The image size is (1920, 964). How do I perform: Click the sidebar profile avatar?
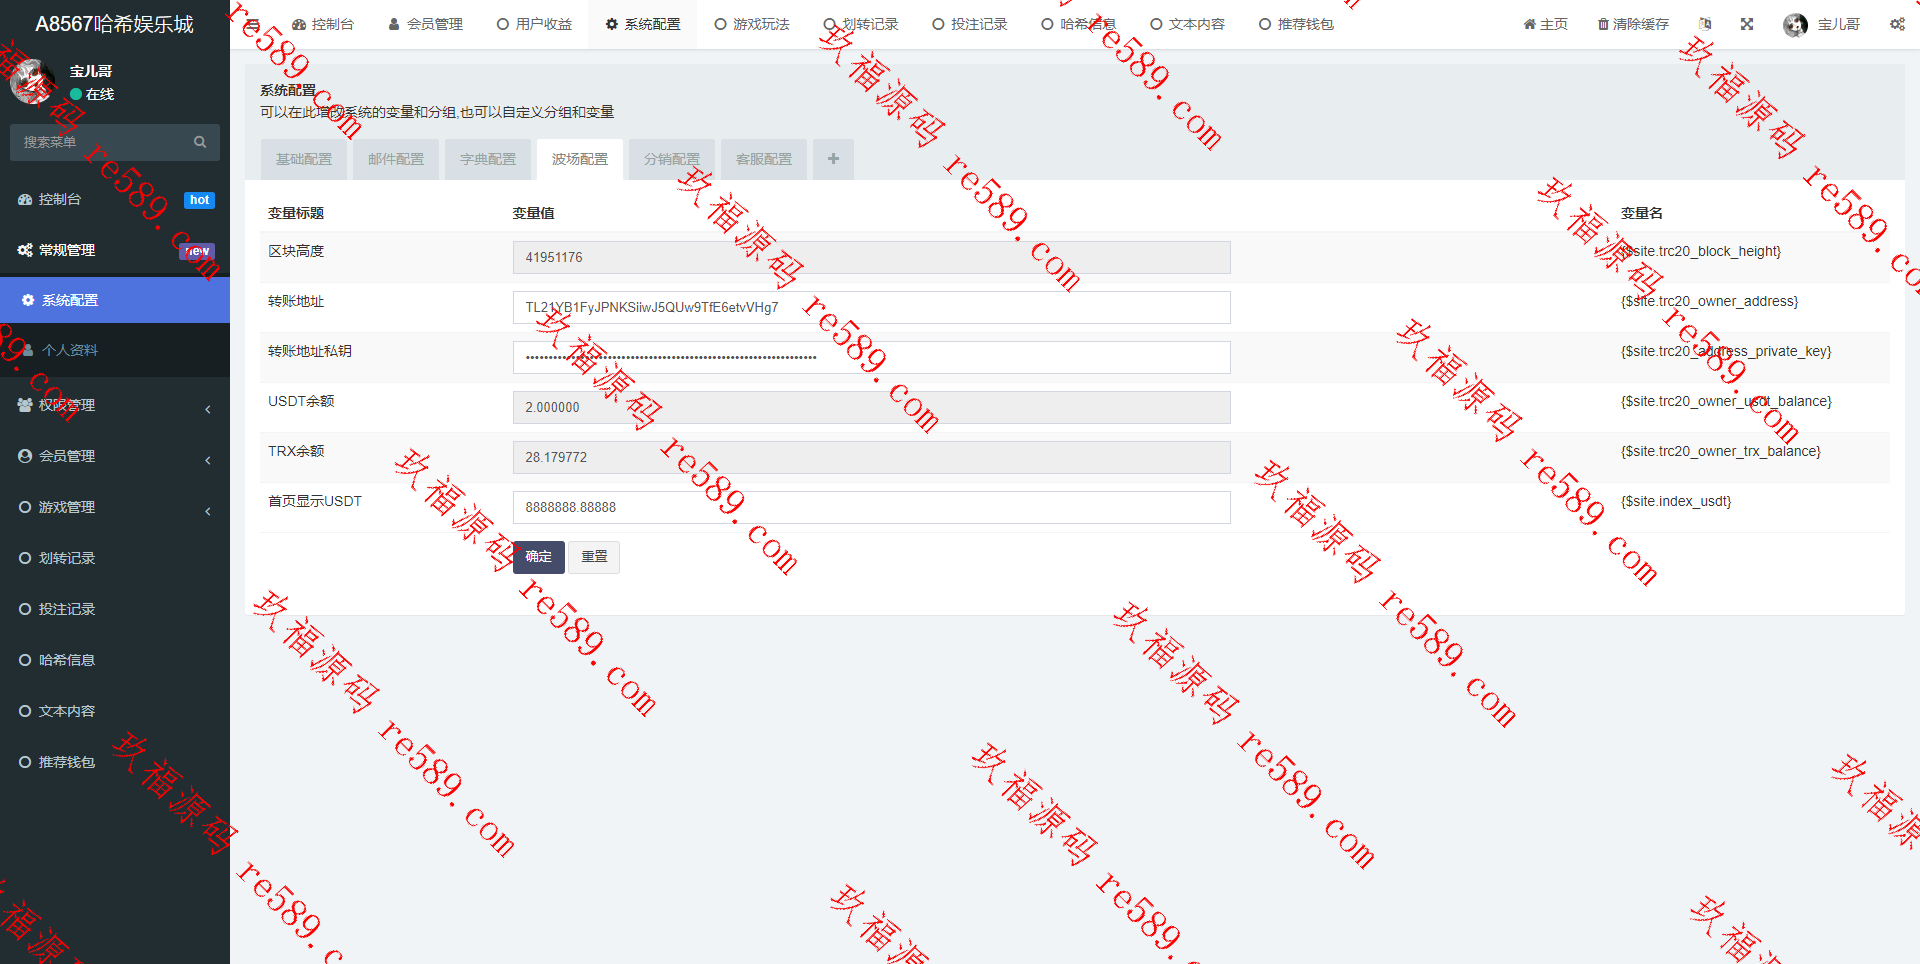tap(33, 82)
